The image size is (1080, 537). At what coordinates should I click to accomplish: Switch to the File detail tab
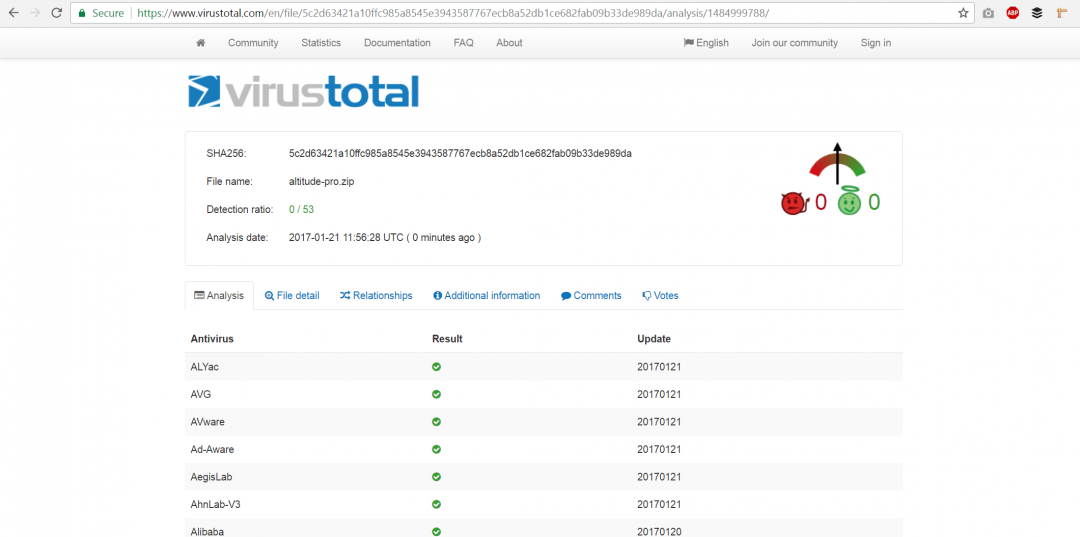pyautogui.click(x=292, y=295)
